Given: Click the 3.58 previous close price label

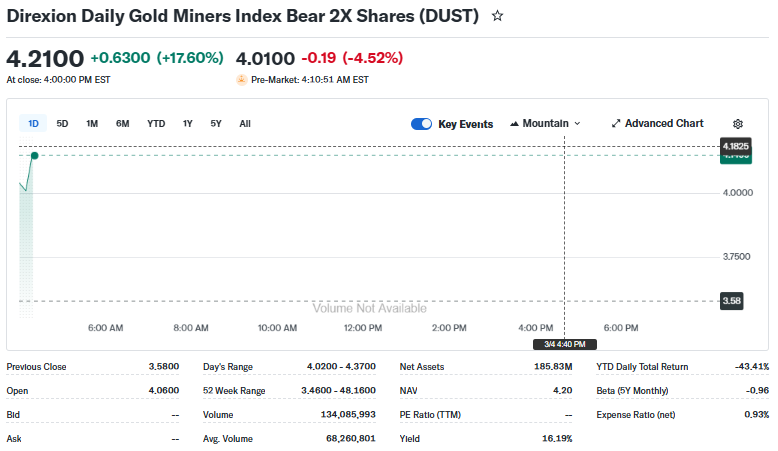Looking at the screenshot, I should click(x=732, y=300).
